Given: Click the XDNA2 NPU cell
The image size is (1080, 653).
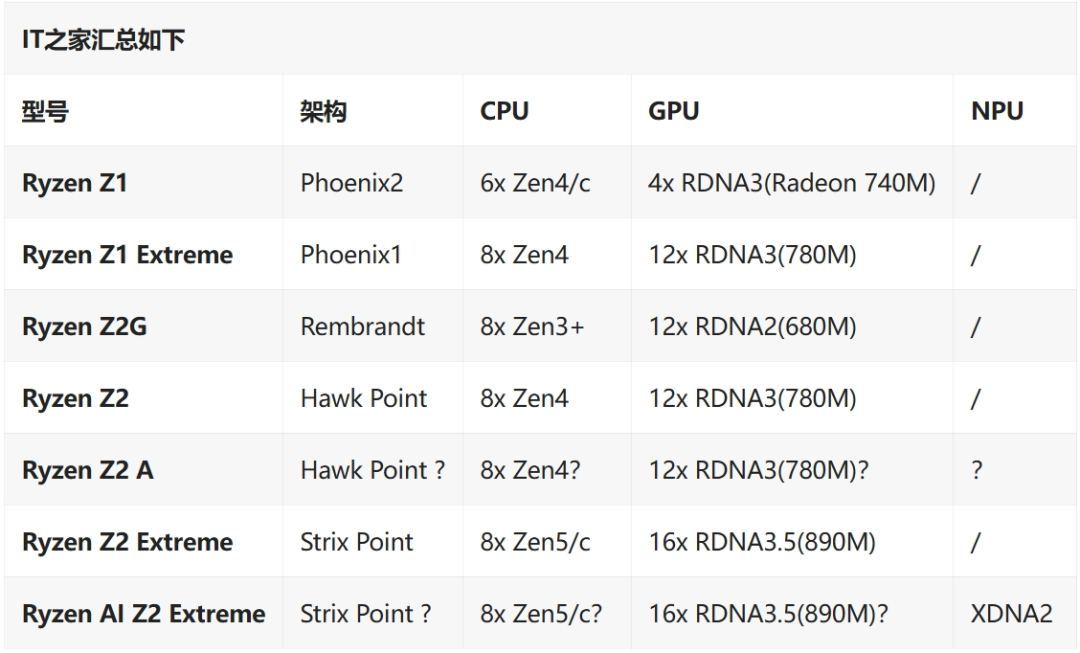Looking at the screenshot, I should click(x=1012, y=614).
